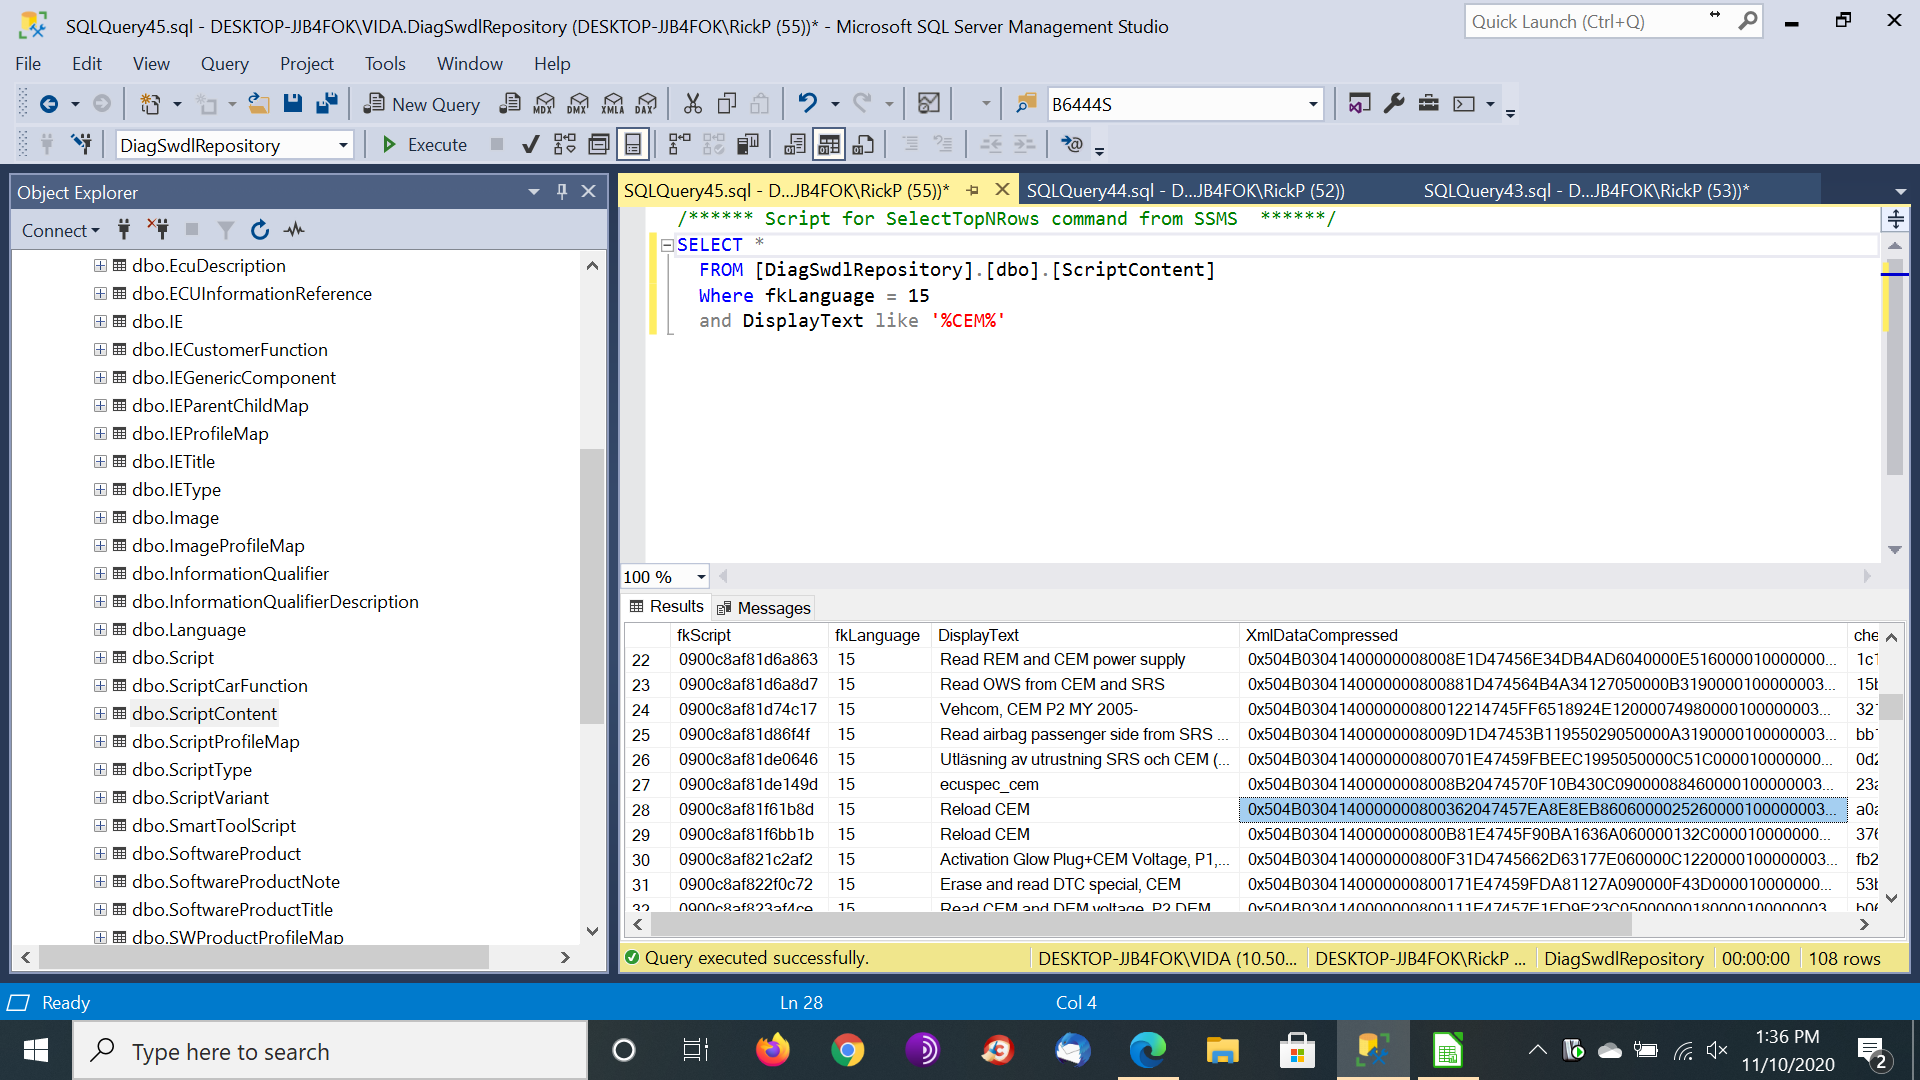The height and width of the screenshot is (1080, 1920).
Task: Toggle Results to File mode
Action: [863, 145]
